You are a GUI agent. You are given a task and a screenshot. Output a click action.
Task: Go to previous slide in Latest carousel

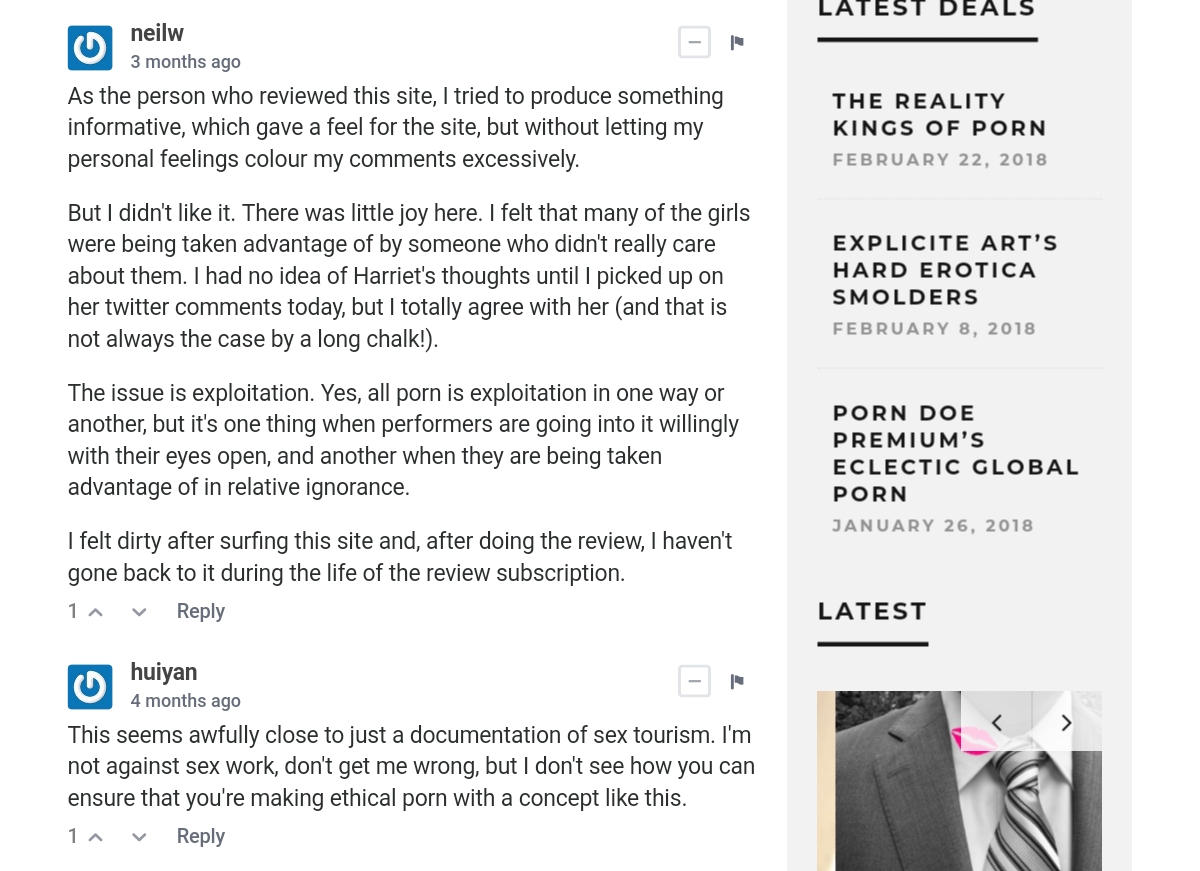pos(996,722)
